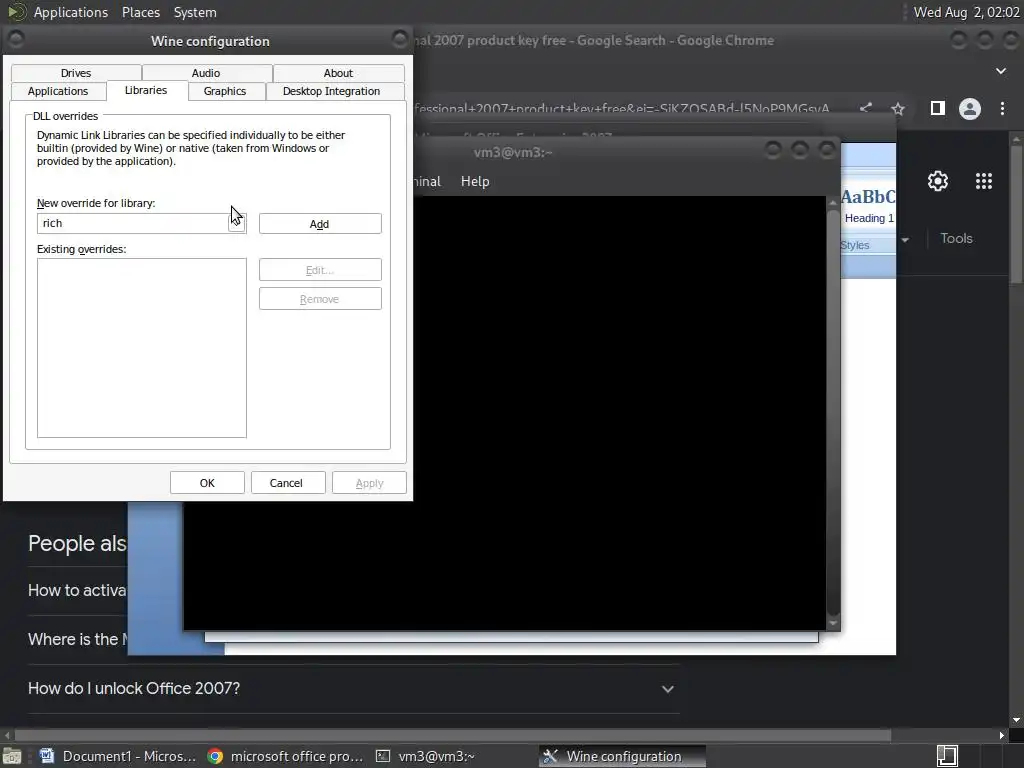Expand 'How do I unlock Office 2007?' question

click(x=353, y=688)
